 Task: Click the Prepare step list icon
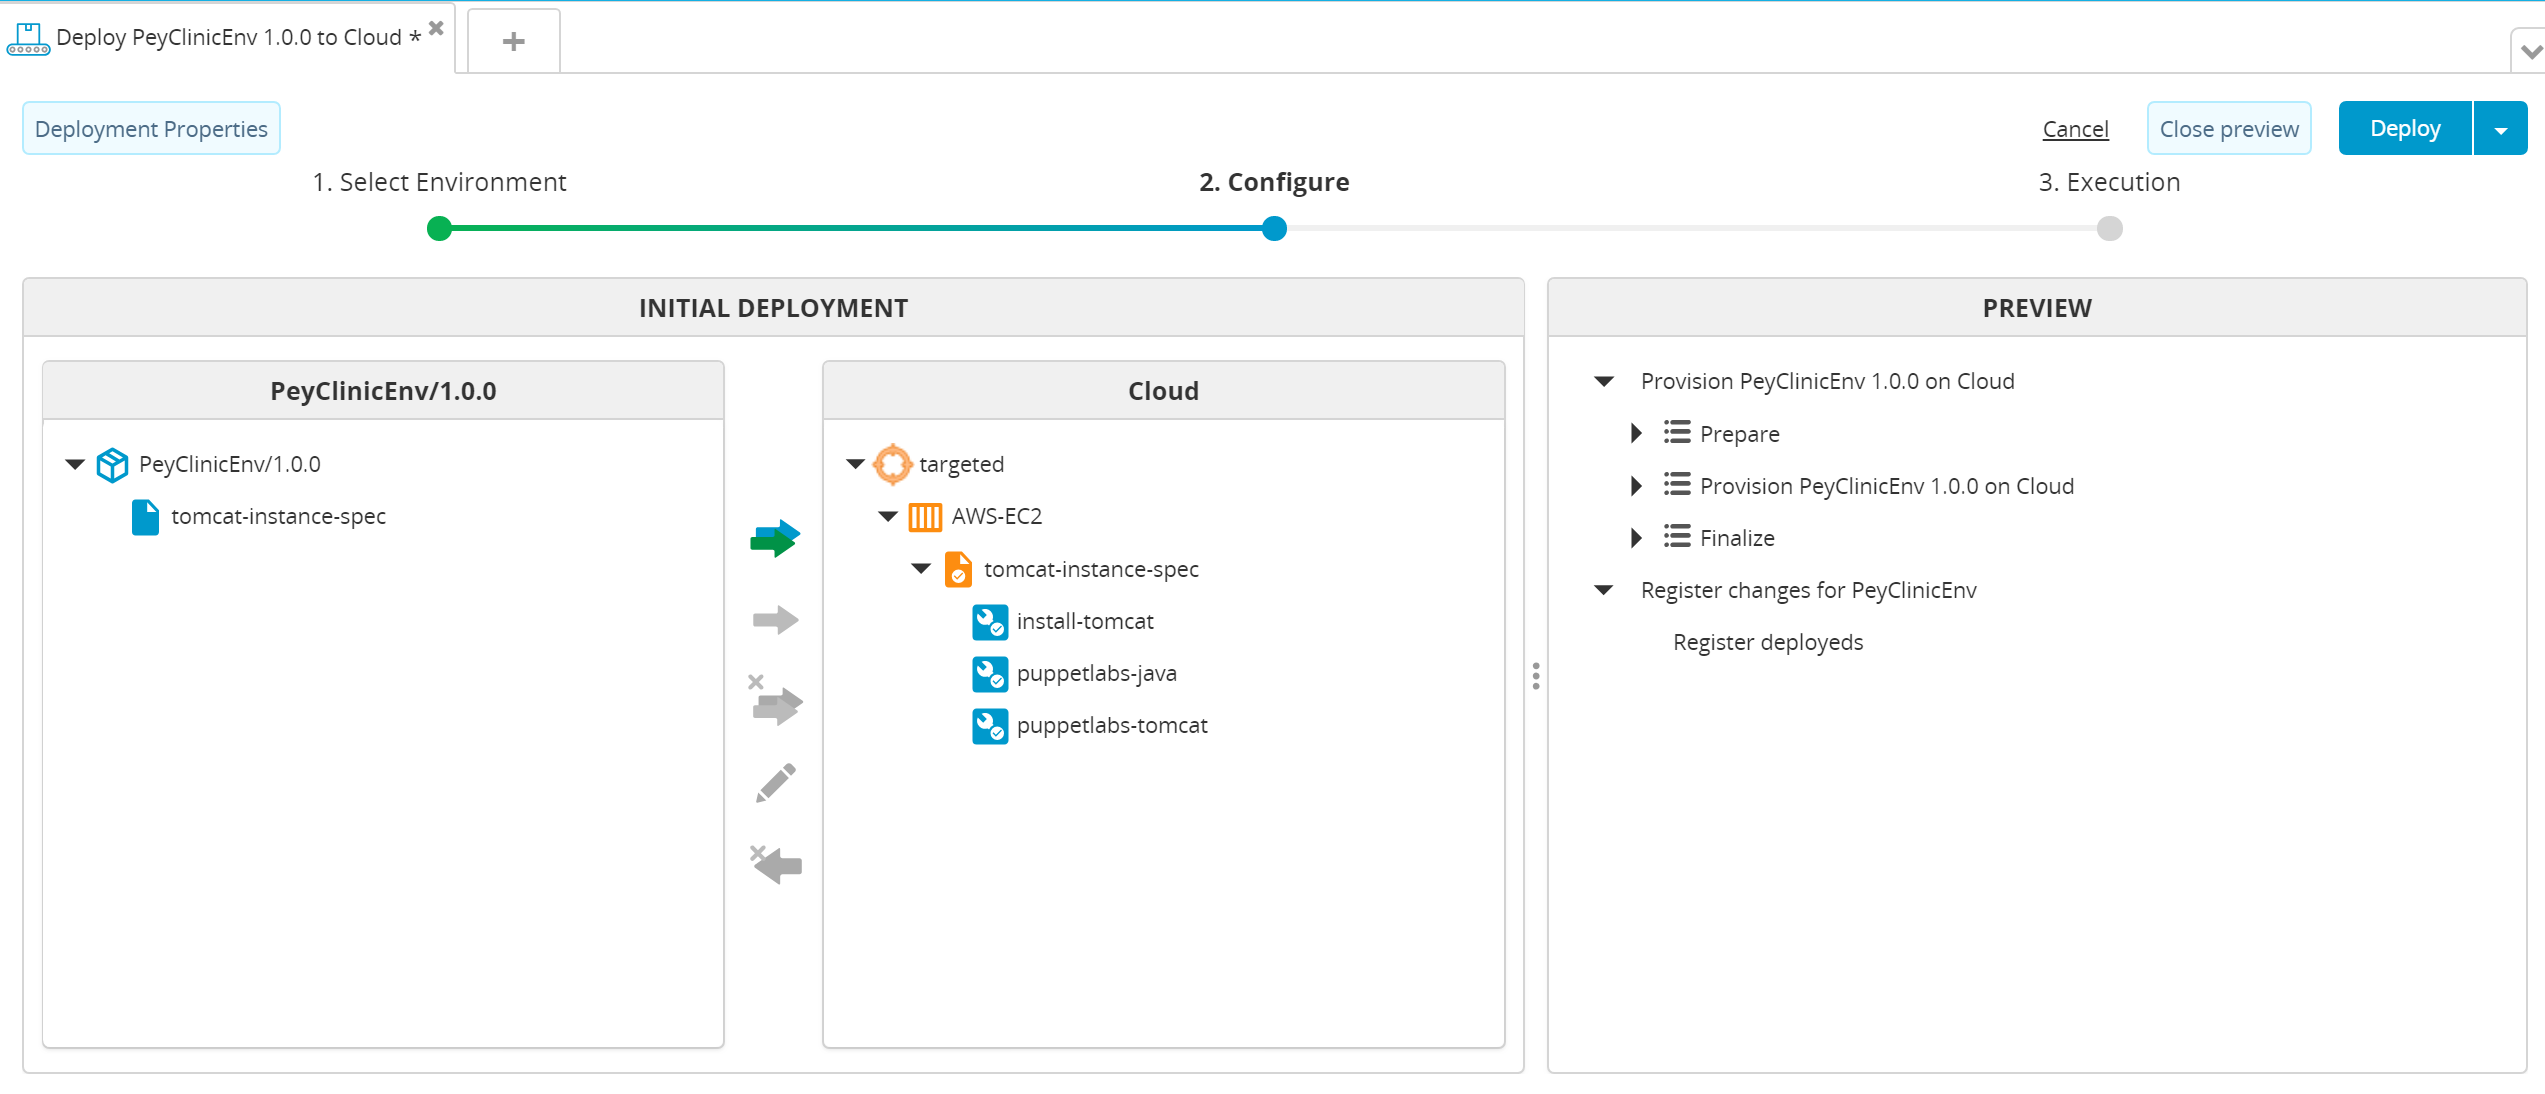point(1677,432)
